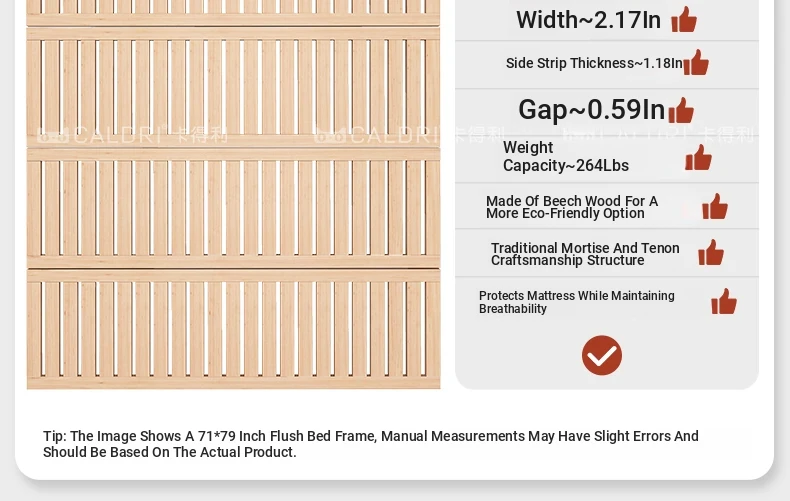
Task: Click the red circular checkmark icon
Action: [602, 355]
